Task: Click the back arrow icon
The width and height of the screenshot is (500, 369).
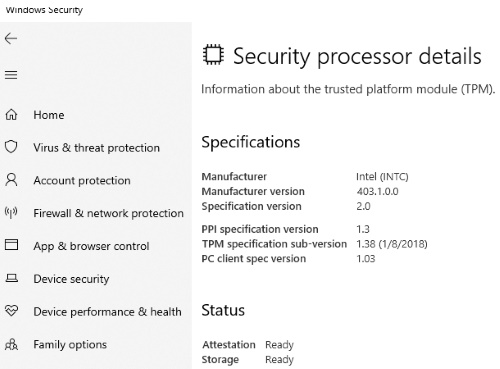Action: click(11, 39)
